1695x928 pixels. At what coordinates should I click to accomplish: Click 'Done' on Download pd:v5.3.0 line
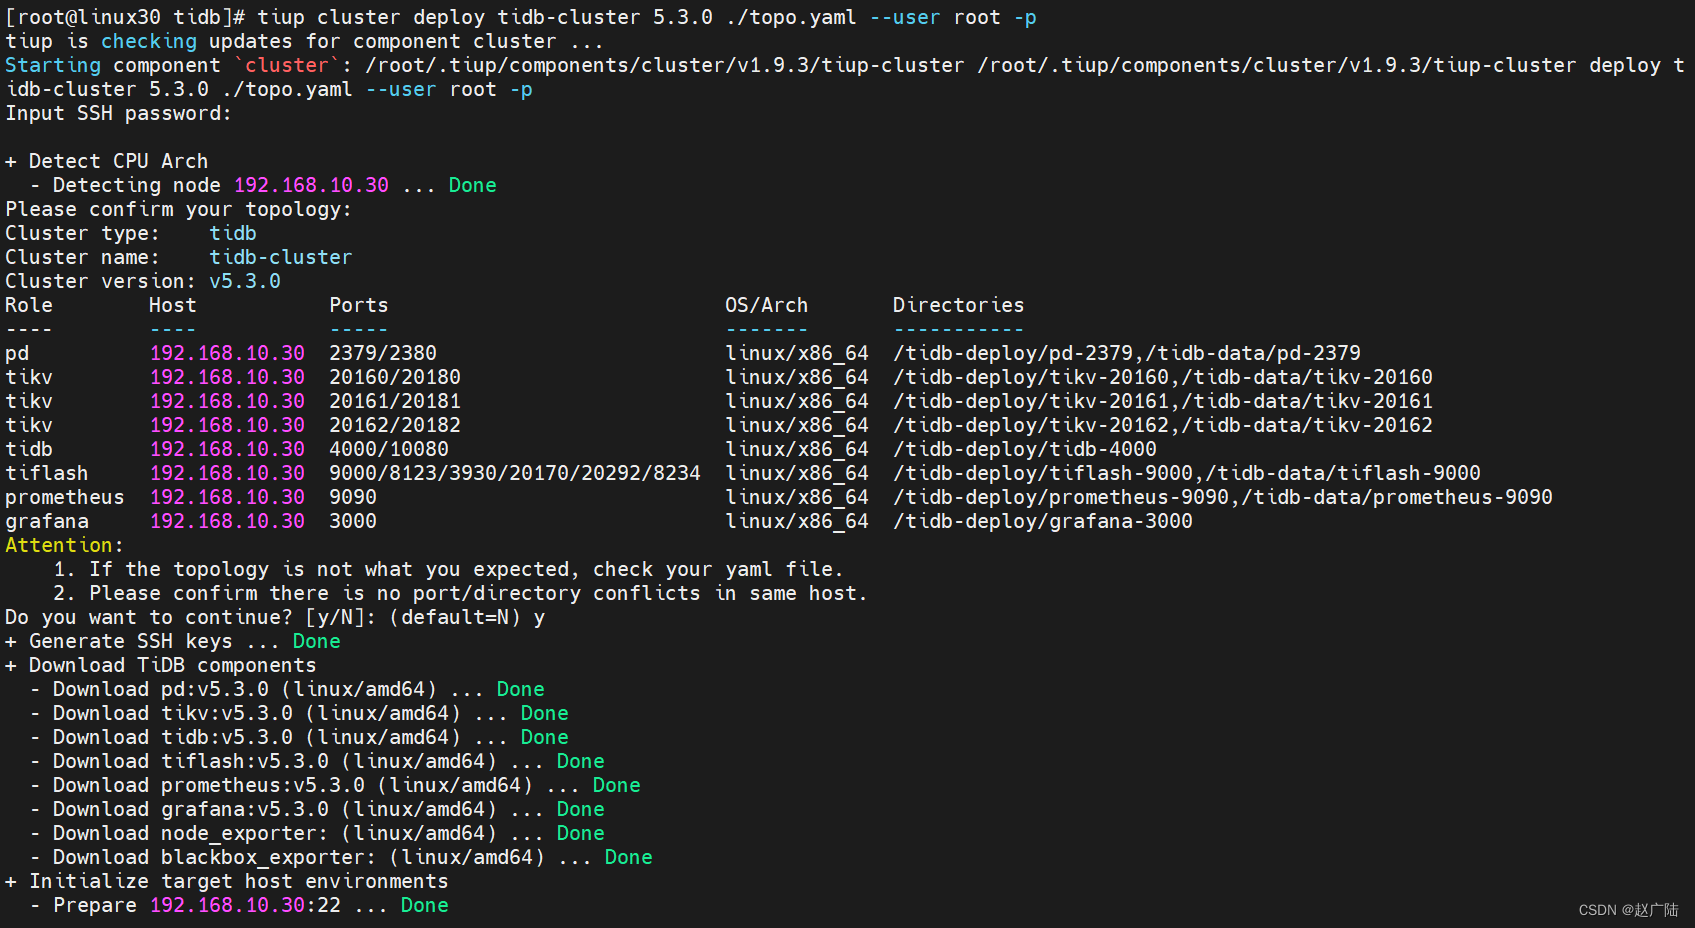[521, 689]
